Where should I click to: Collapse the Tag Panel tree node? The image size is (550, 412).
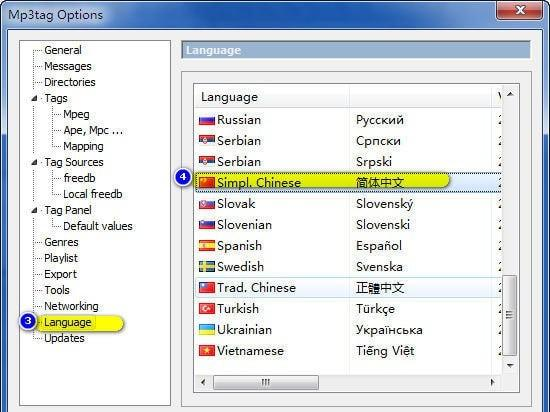(34, 210)
